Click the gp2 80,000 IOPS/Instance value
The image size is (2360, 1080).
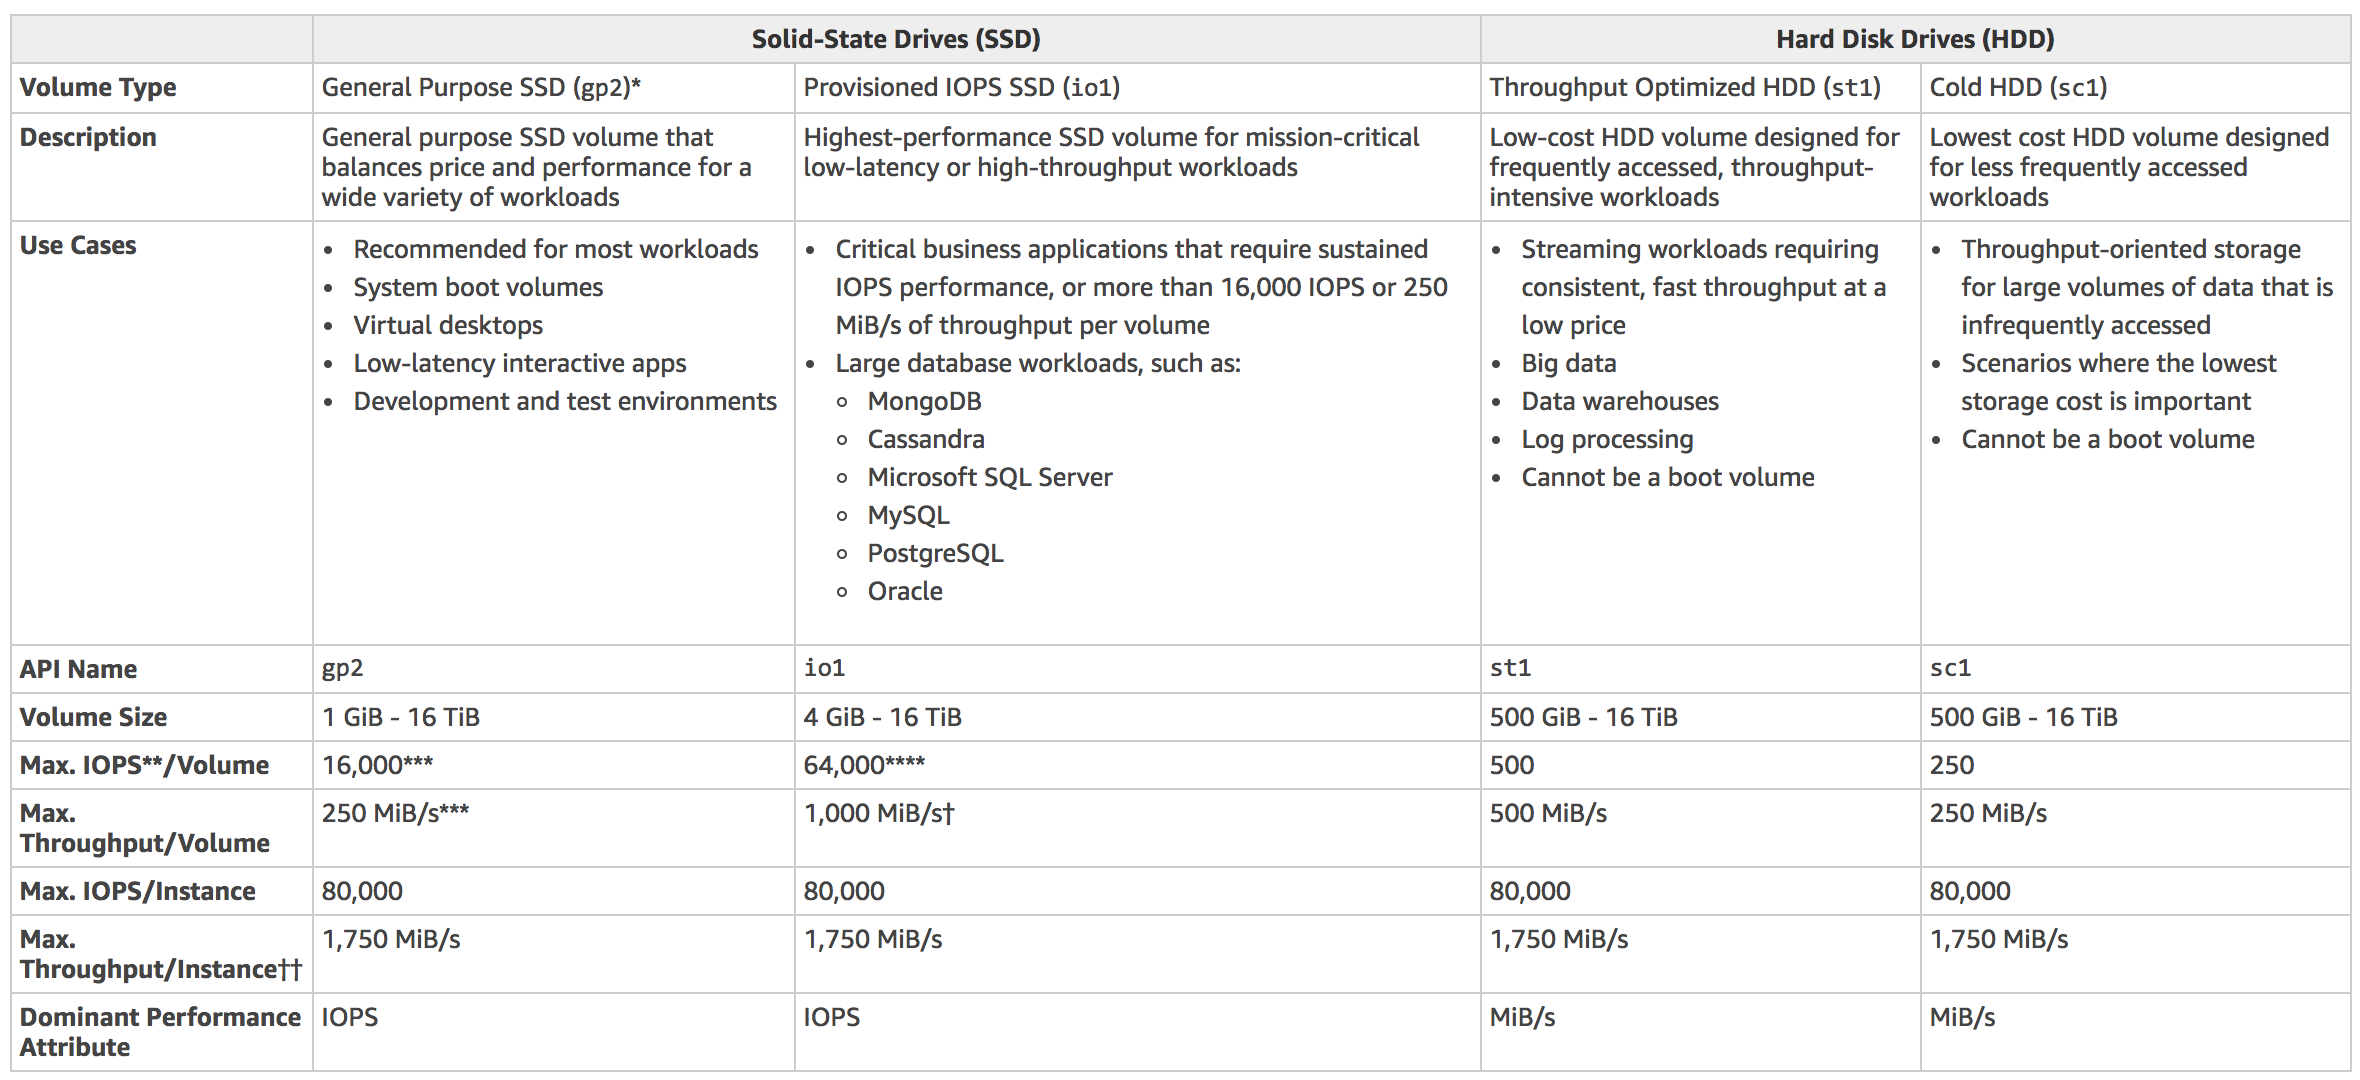(362, 891)
